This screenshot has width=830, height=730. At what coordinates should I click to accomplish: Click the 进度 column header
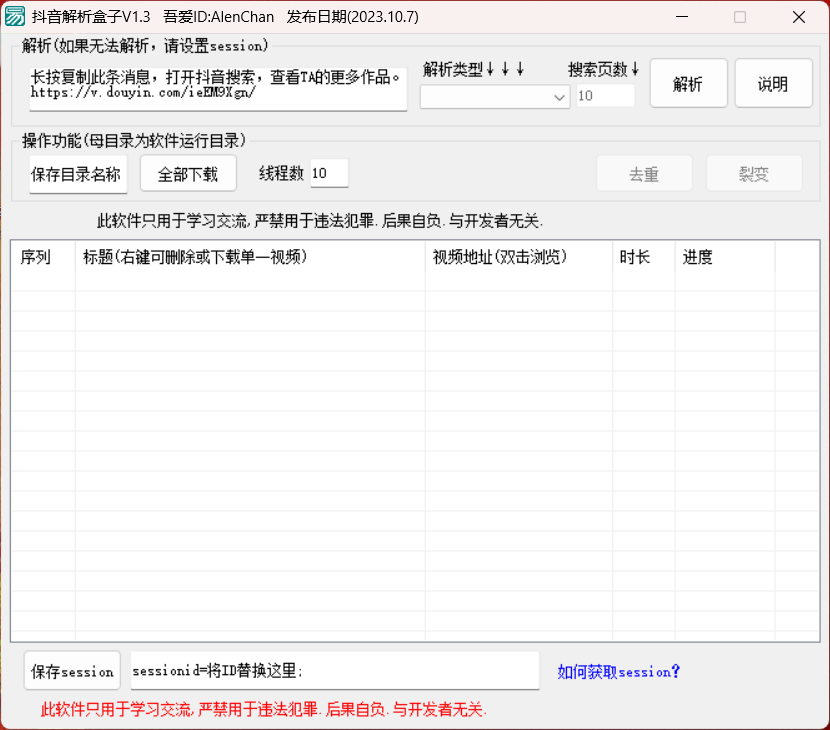(x=725, y=257)
